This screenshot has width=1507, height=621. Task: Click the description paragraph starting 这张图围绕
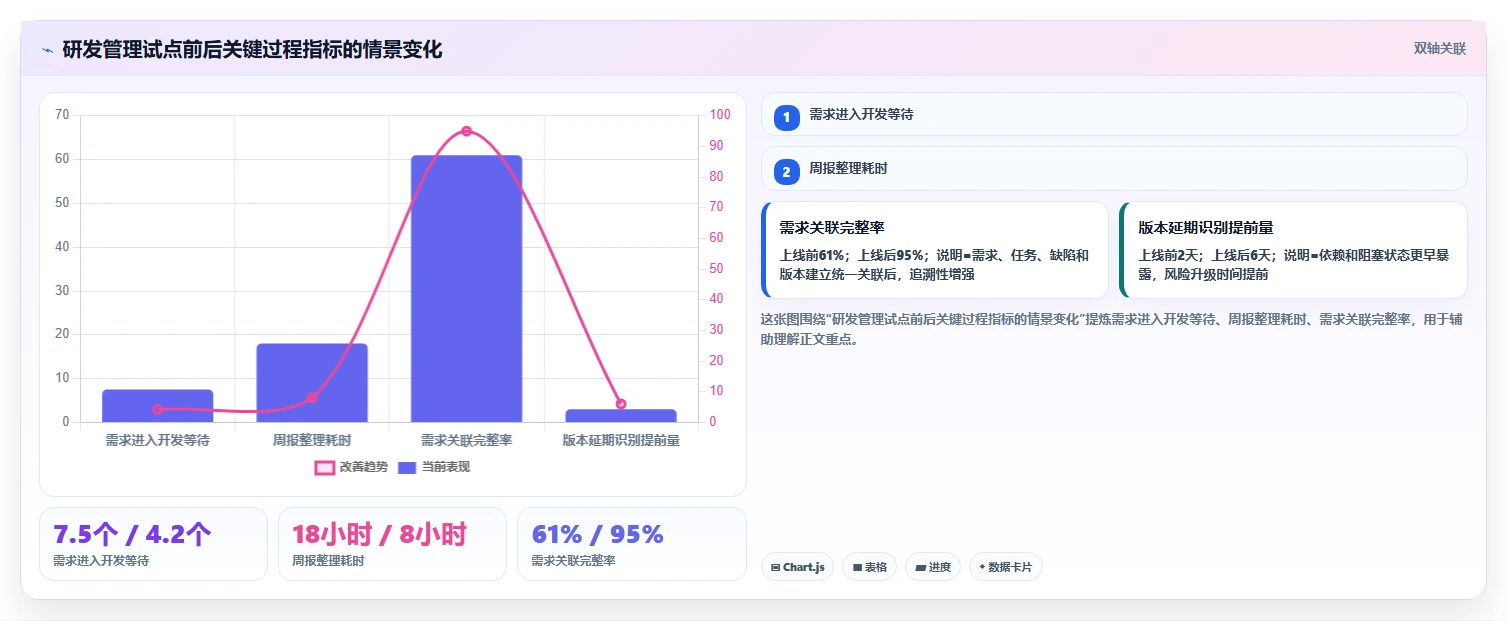(x=1111, y=329)
